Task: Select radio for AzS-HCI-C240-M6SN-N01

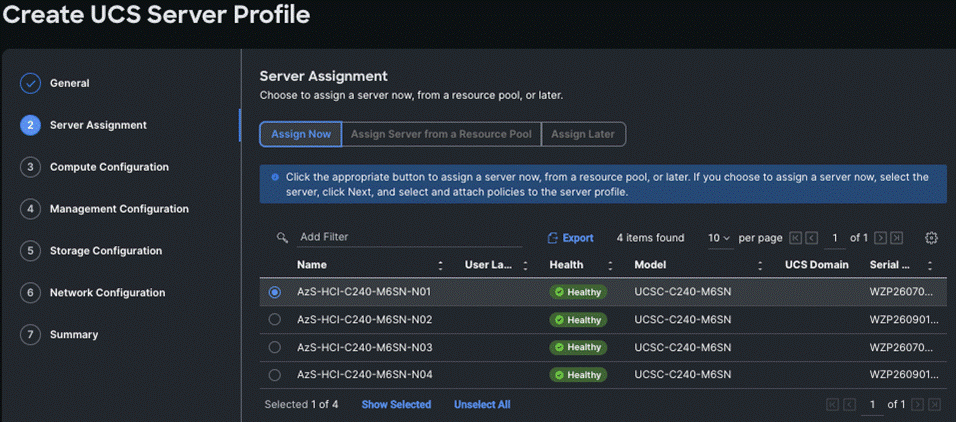Action: coord(275,292)
